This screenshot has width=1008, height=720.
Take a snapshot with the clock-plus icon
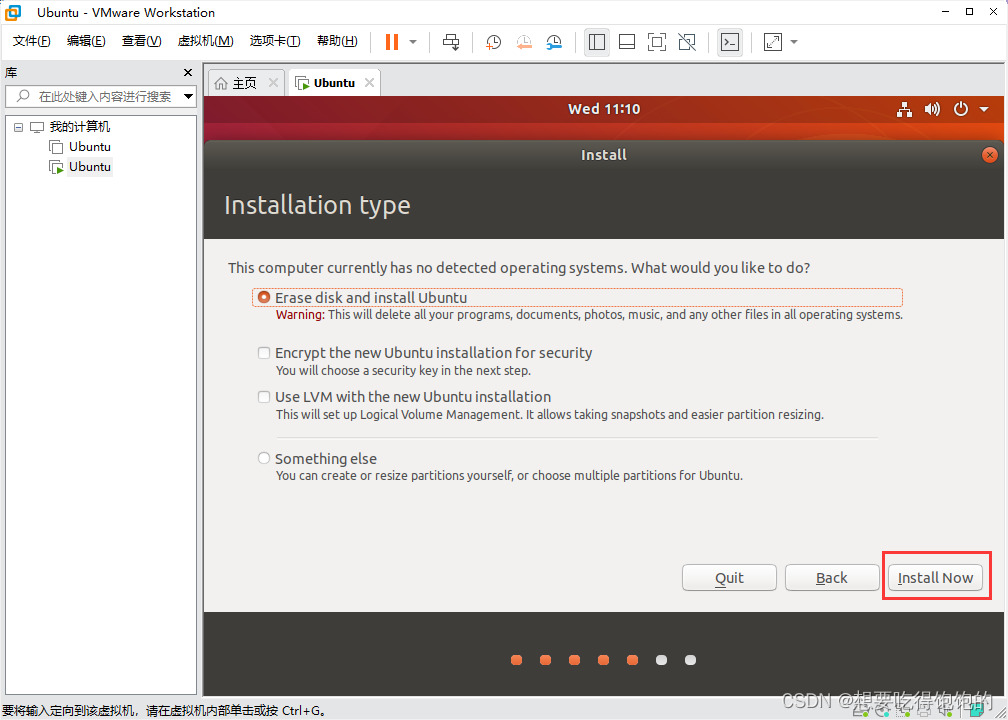pos(493,42)
